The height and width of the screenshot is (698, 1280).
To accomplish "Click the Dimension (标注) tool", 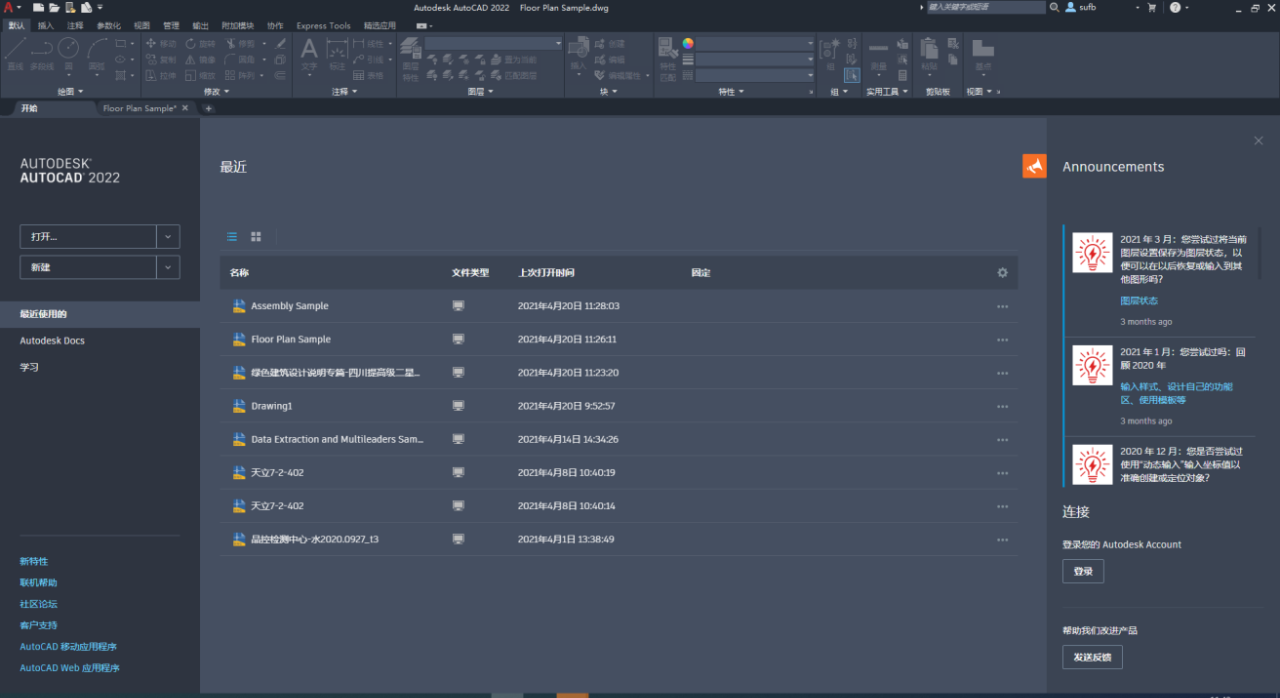I will coord(337,53).
